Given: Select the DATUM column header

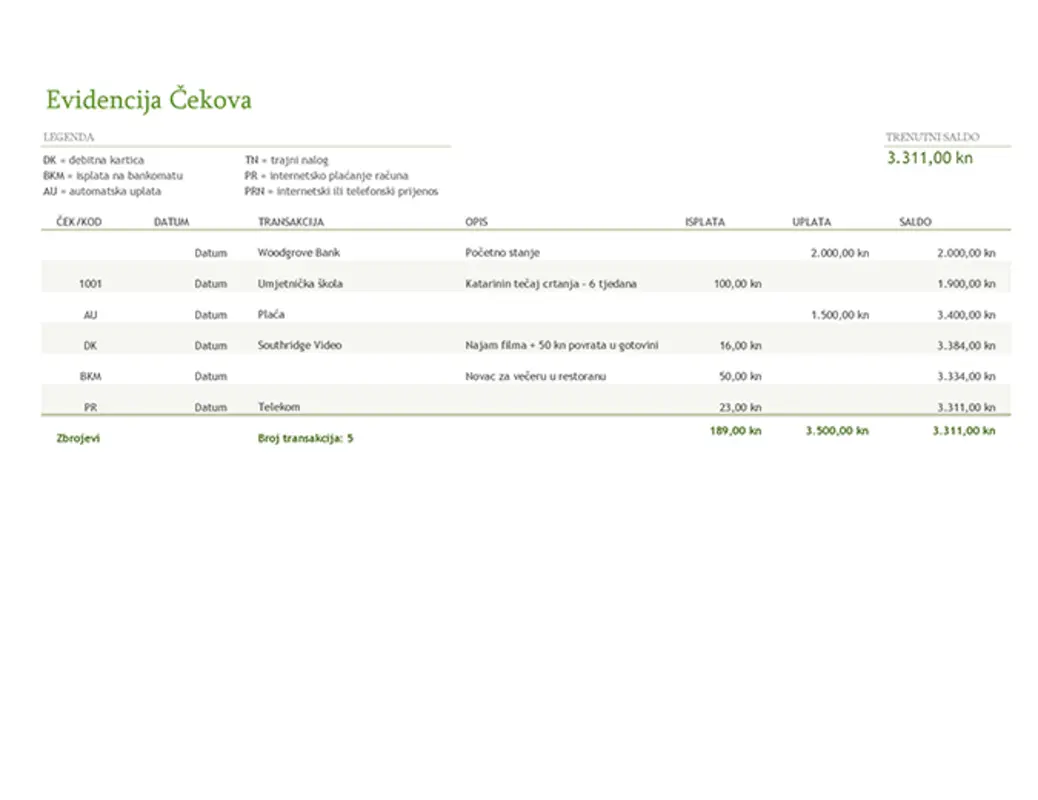Looking at the screenshot, I should pos(171,222).
